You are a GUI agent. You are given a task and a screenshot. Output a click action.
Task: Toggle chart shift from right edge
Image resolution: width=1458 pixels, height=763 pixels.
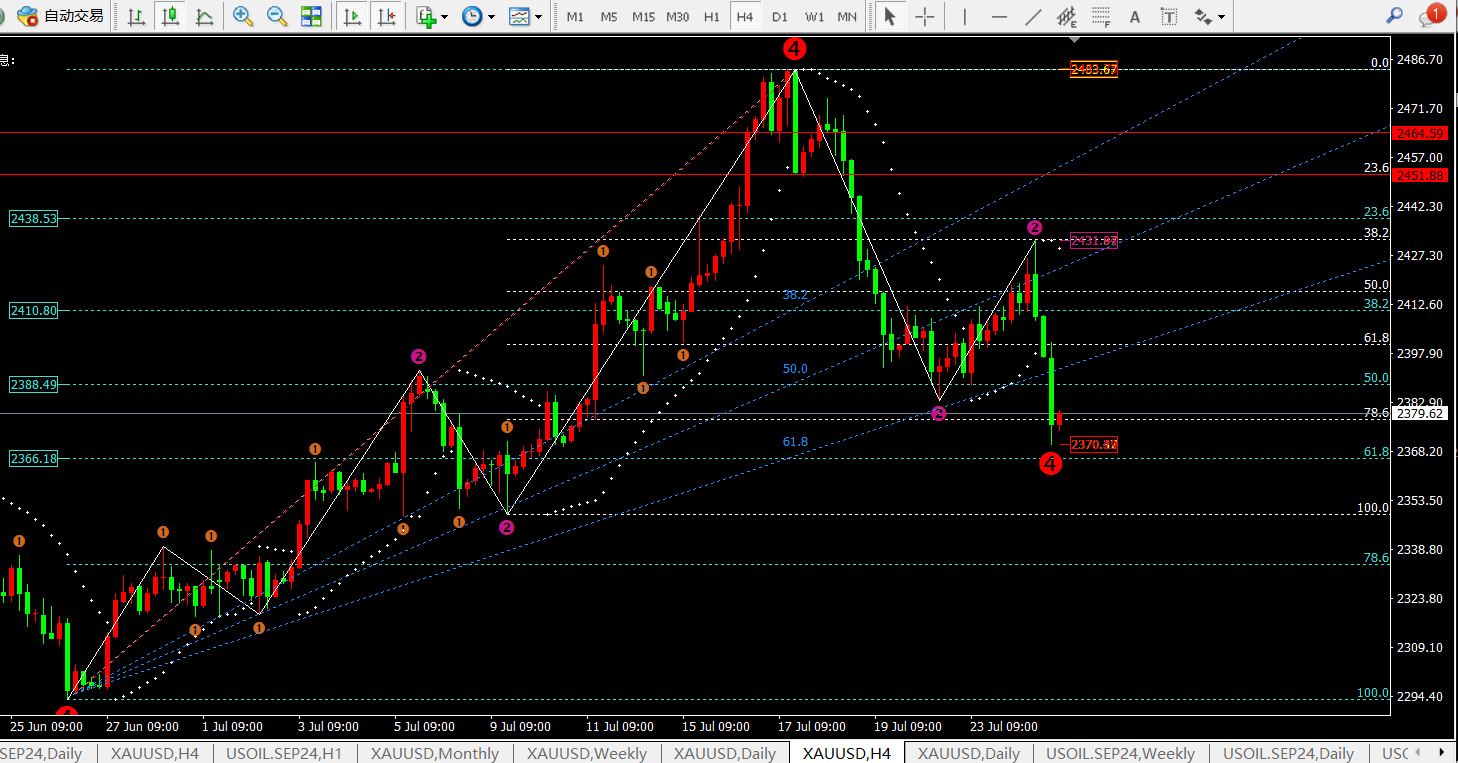coord(385,16)
